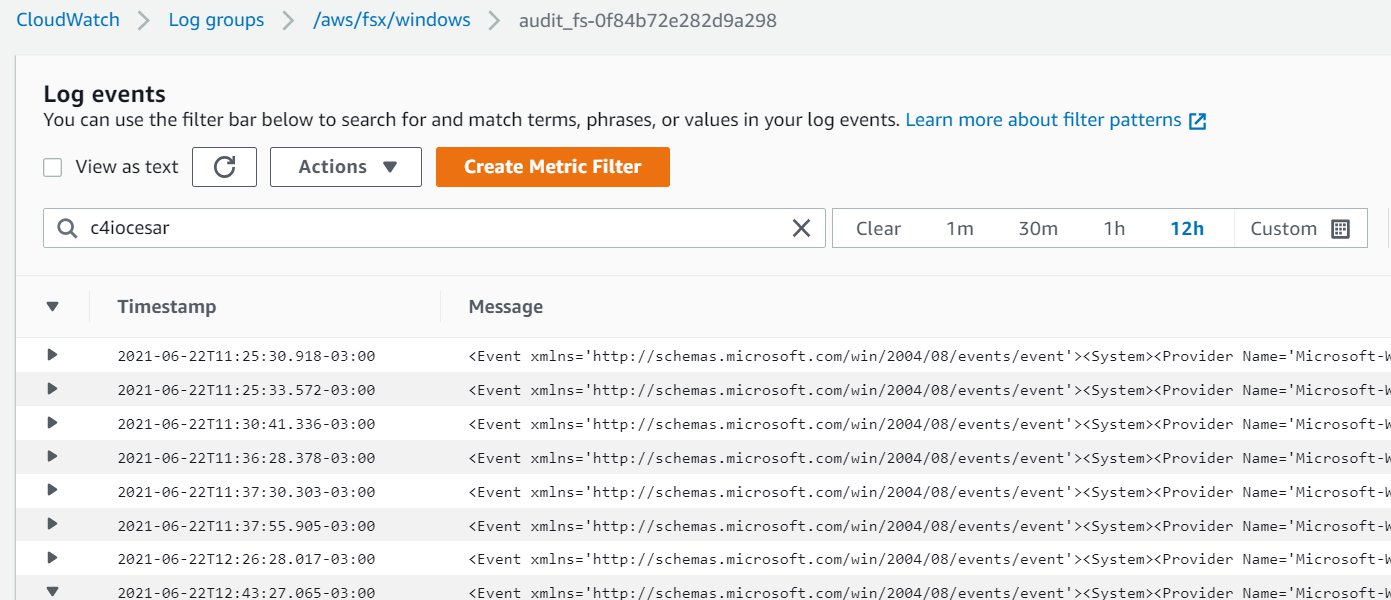Click the Timestamp column header

point(166,307)
